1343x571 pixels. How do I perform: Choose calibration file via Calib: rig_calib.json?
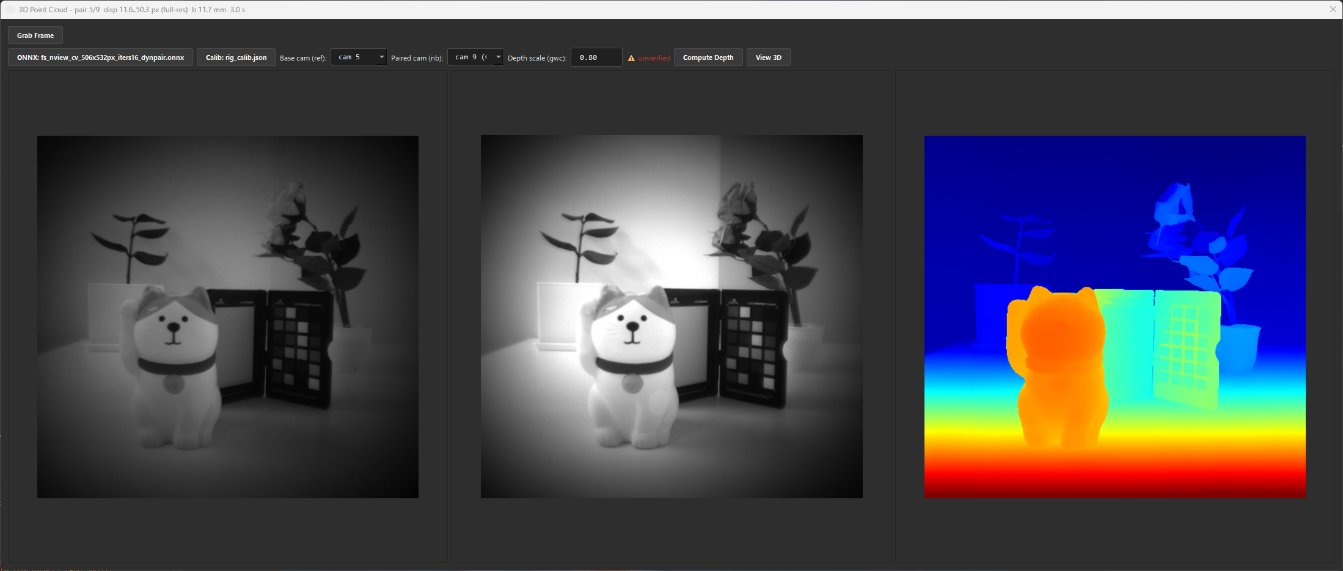coord(236,57)
